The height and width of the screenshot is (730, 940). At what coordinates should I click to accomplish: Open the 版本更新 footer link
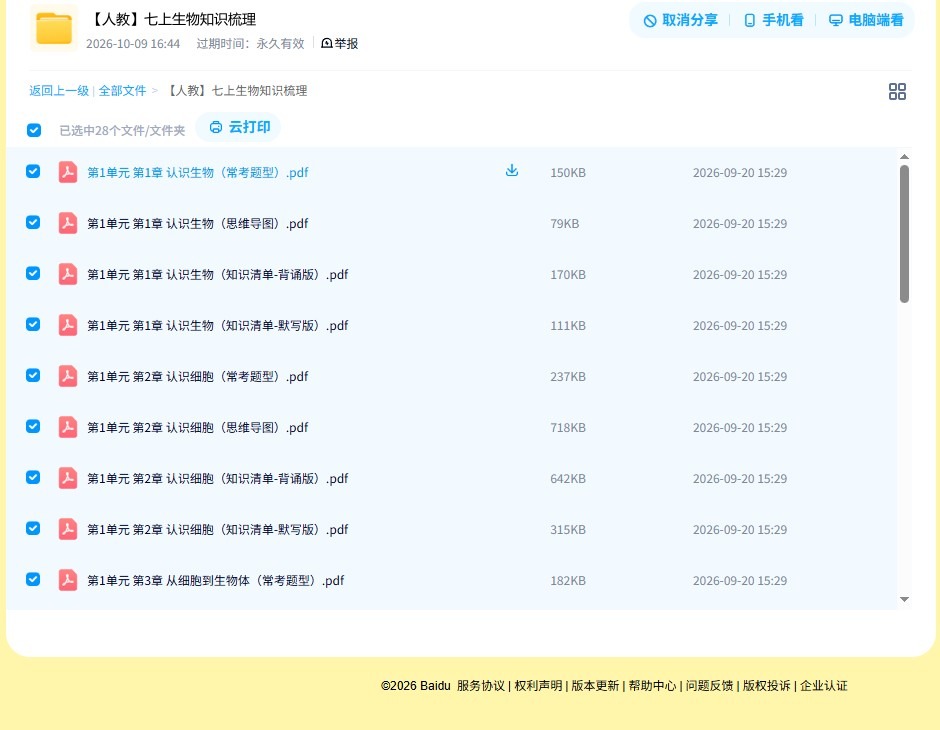[x=595, y=686]
